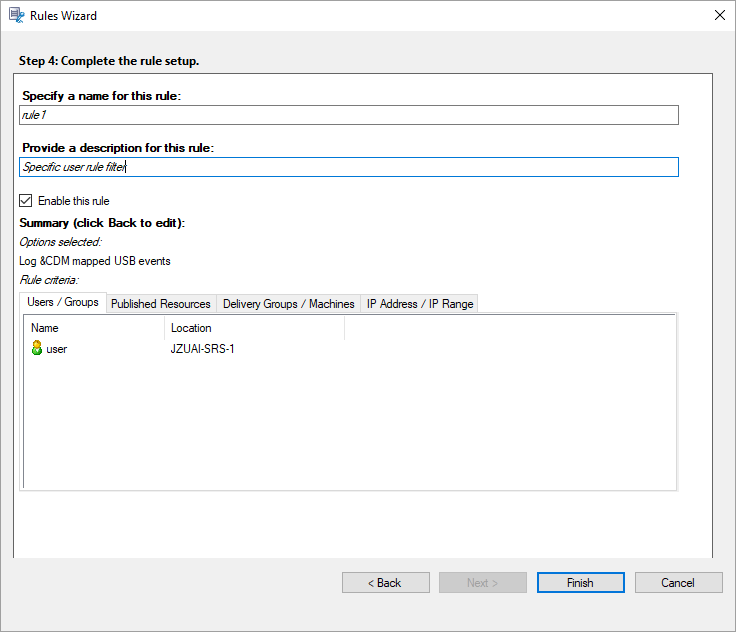737x633 pixels.
Task: Focus the rule description text field
Action: 349,167
